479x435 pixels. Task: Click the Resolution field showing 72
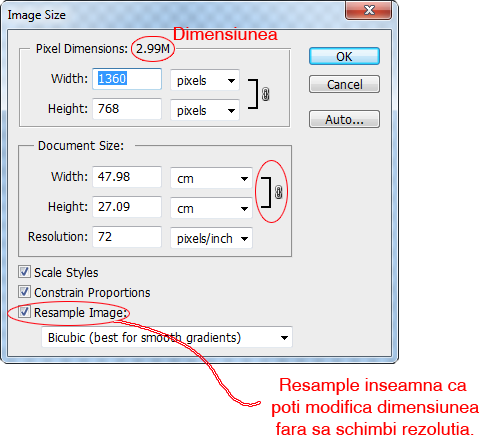[x=127, y=237]
